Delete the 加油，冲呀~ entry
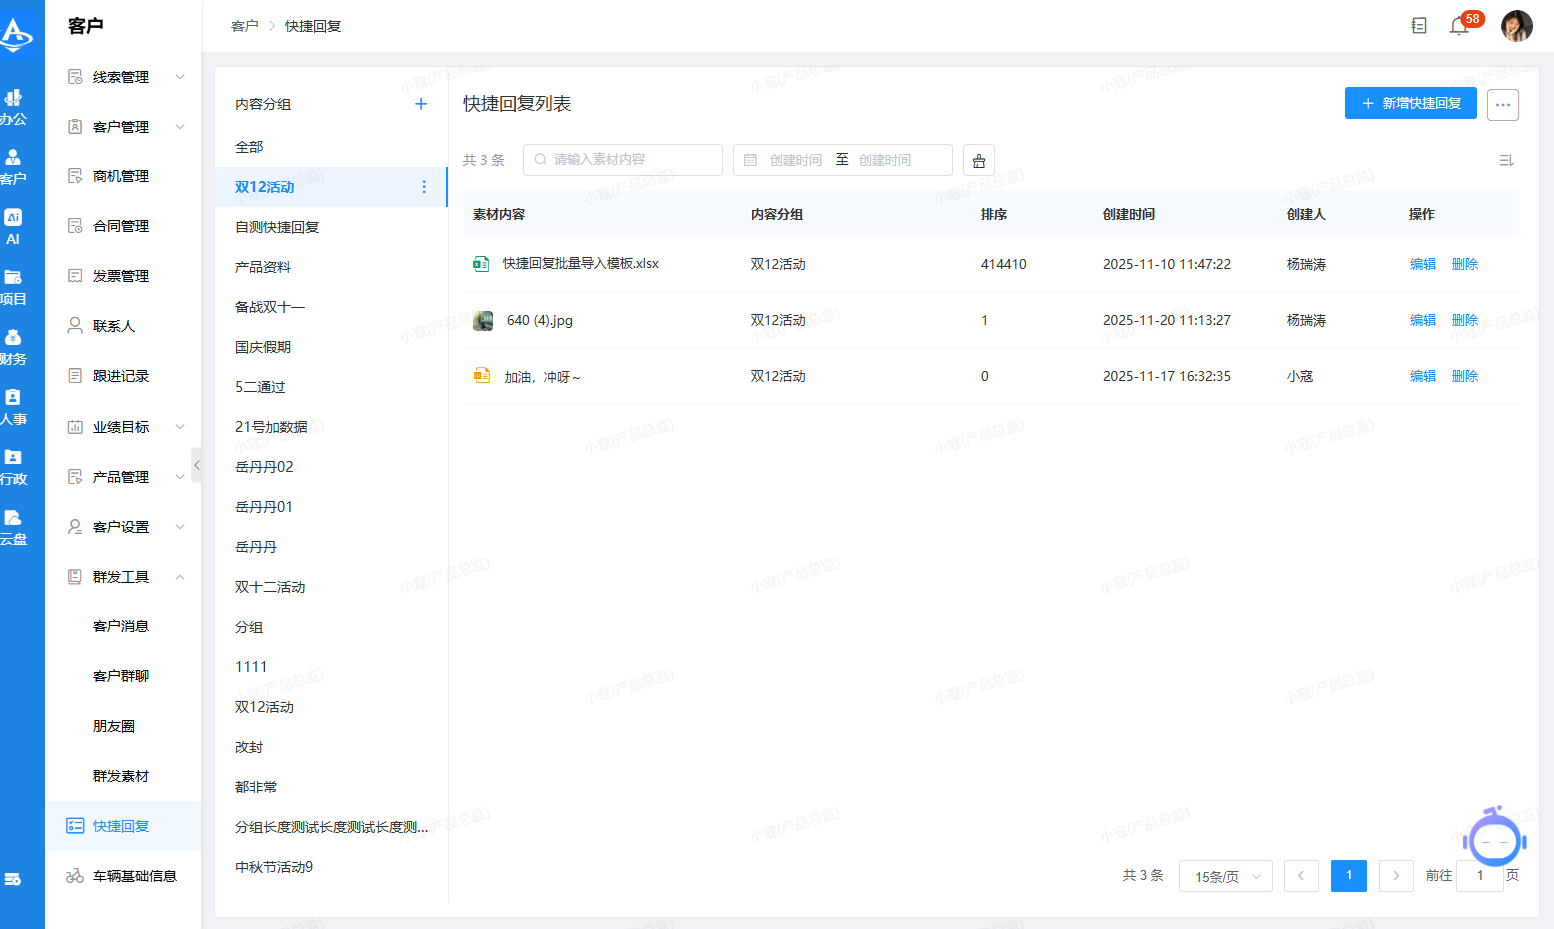 (1464, 376)
